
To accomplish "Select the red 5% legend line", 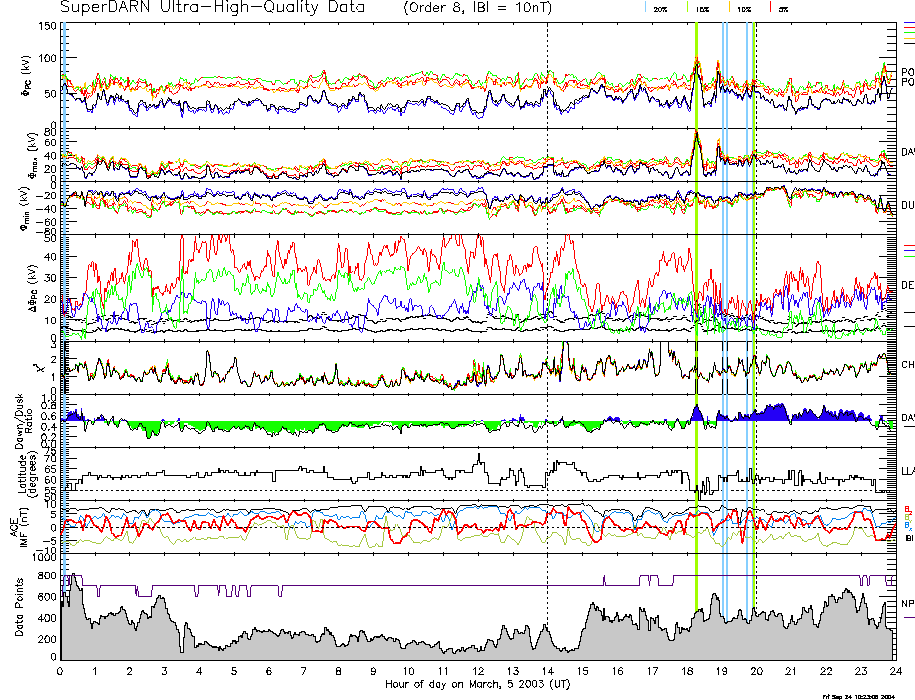I will click(x=771, y=8).
